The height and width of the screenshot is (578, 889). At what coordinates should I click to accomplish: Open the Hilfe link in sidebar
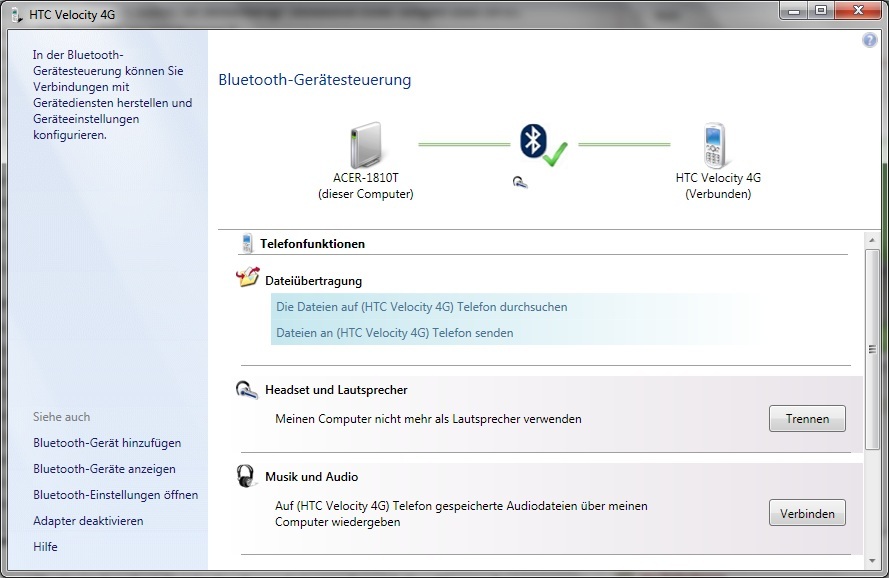(45, 547)
